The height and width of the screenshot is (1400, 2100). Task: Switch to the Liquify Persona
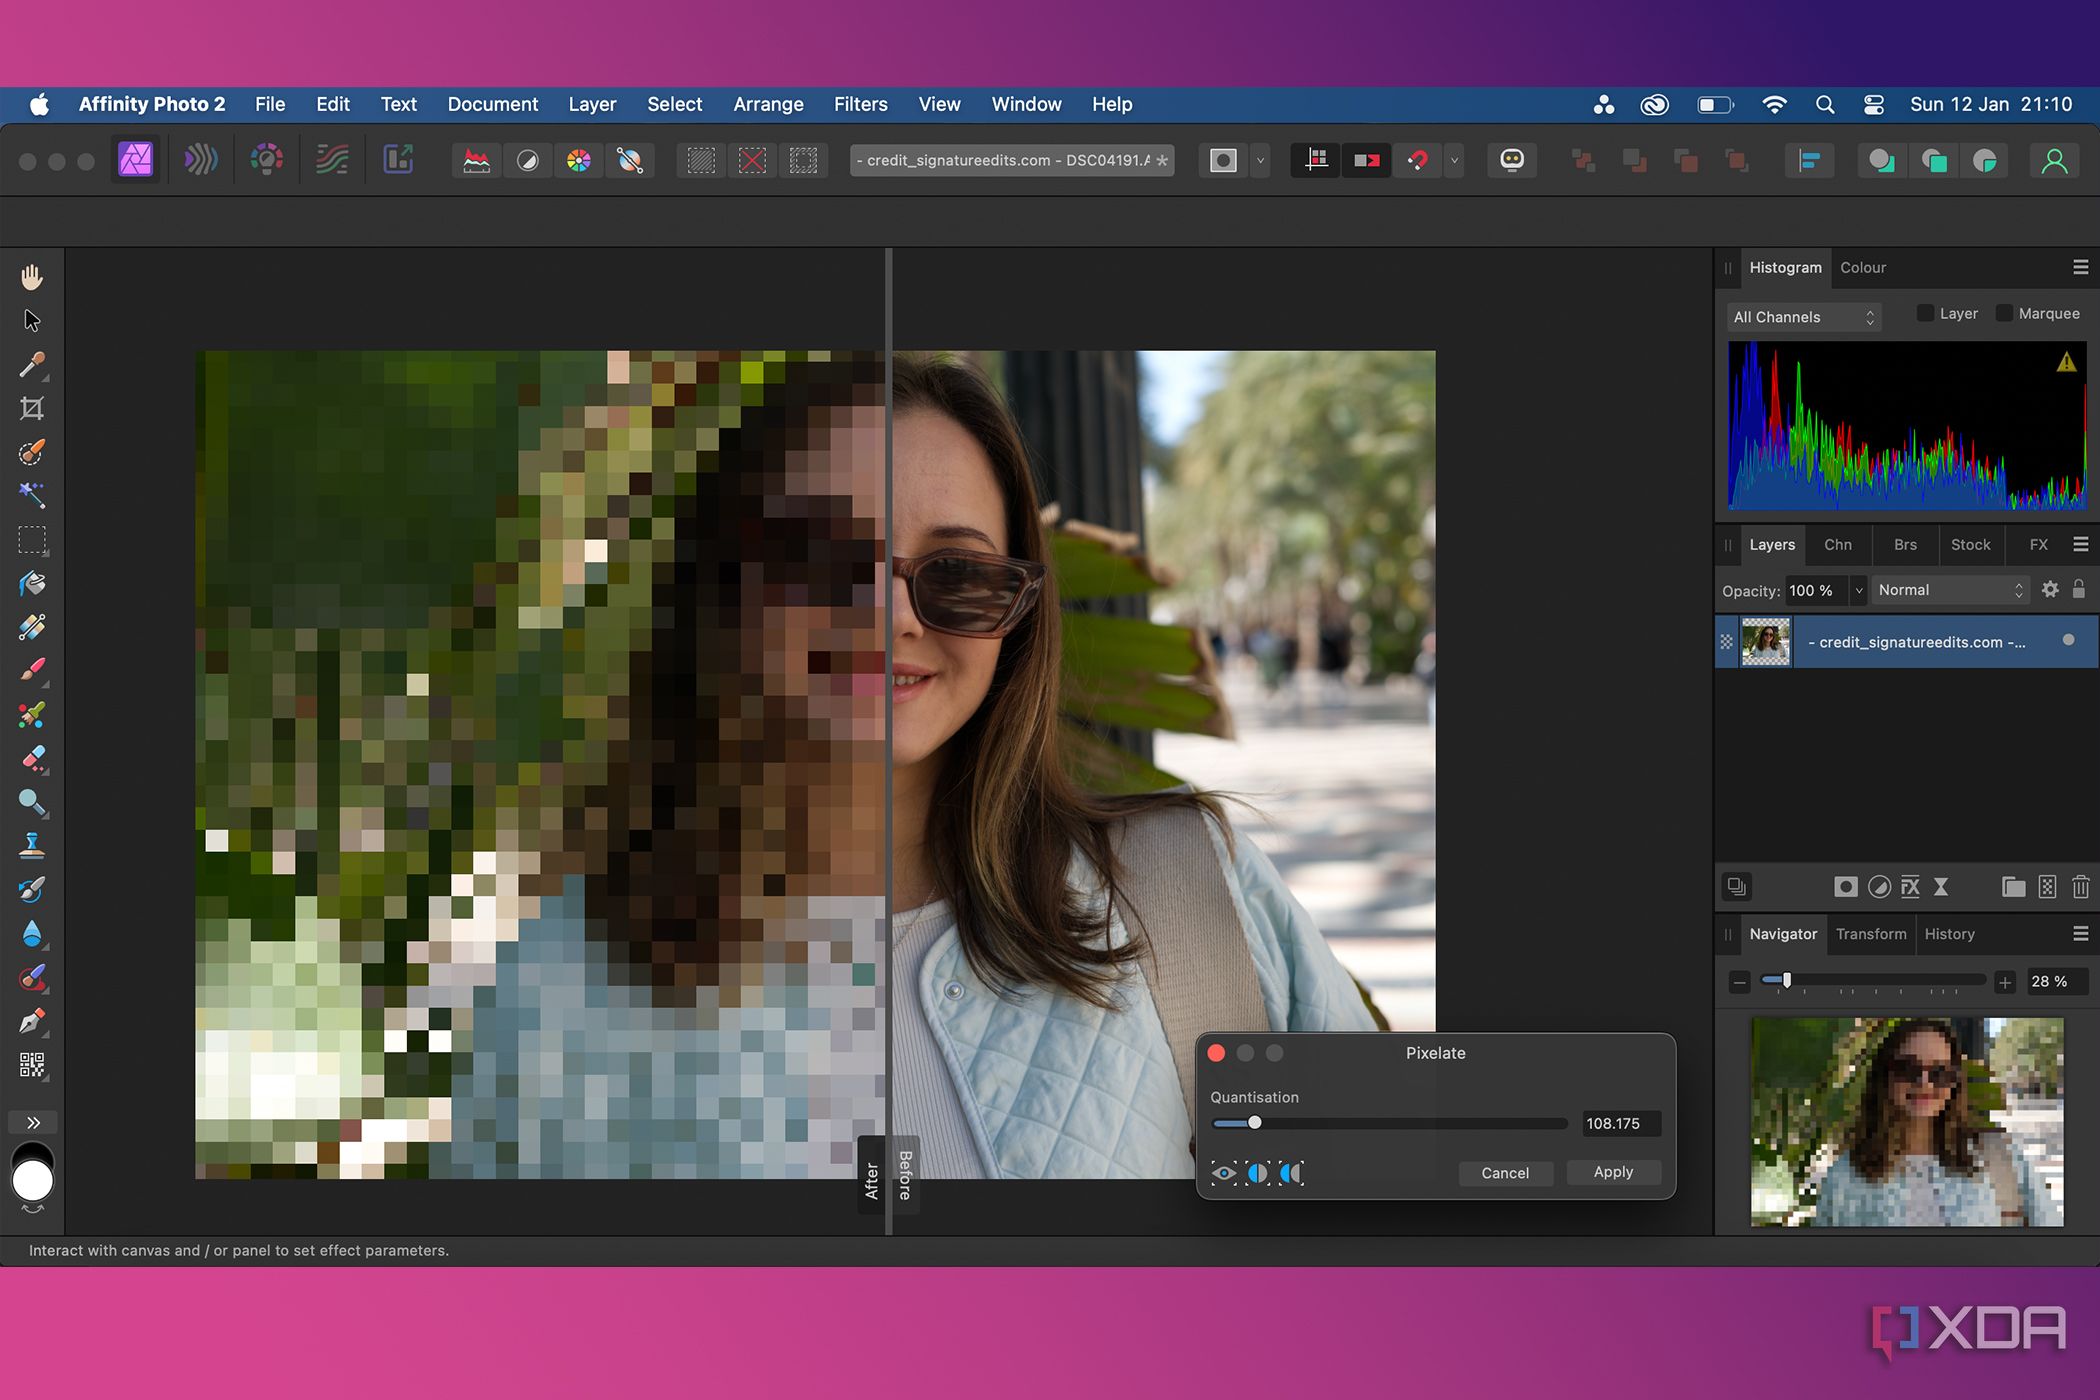200,160
